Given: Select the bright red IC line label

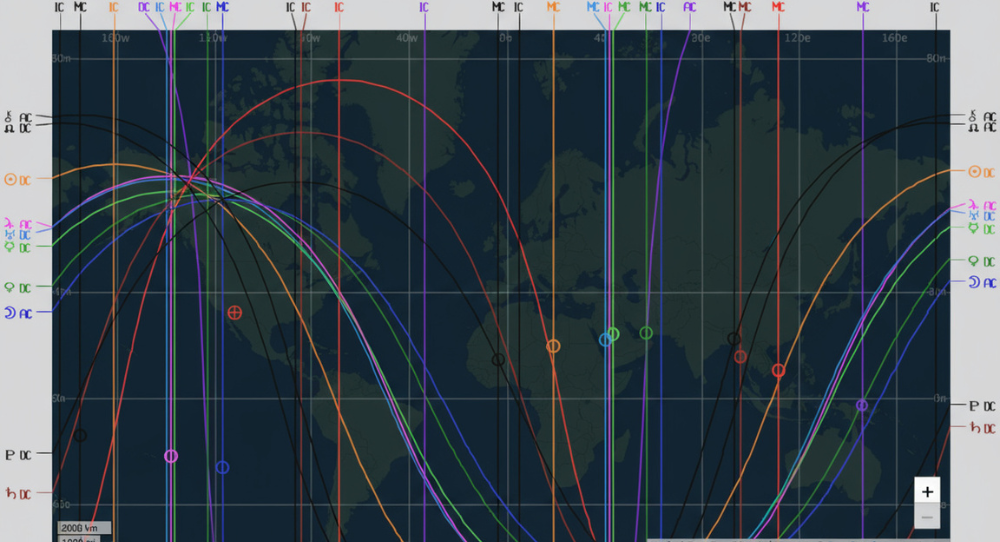Looking at the screenshot, I should click(339, 7).
